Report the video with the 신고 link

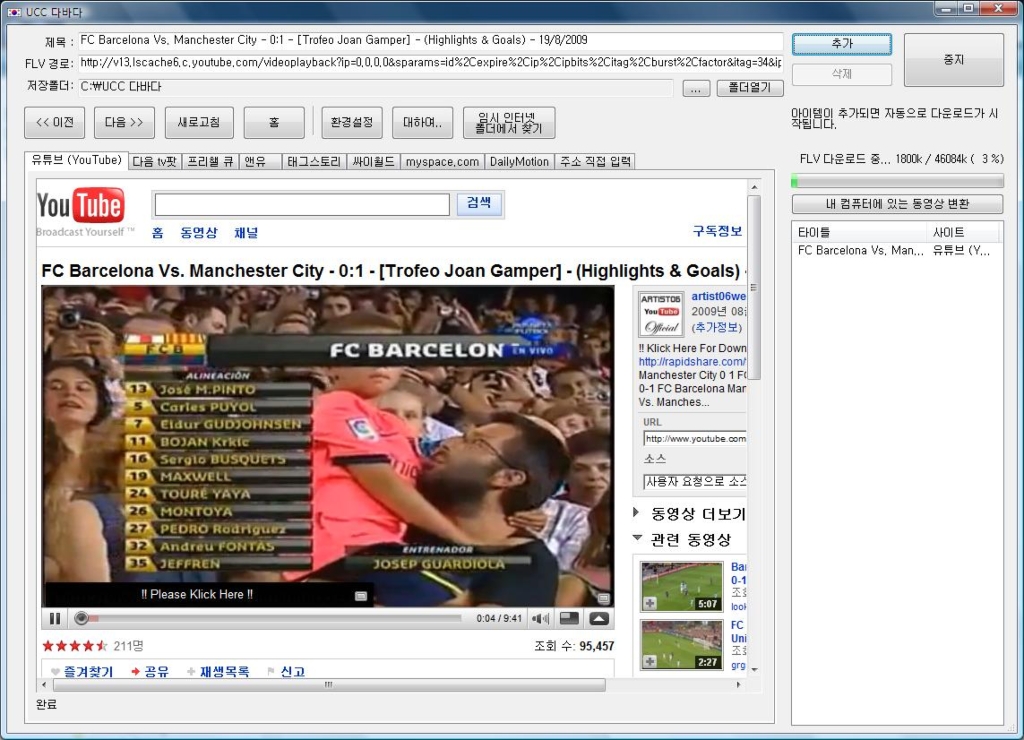[293, 671]
